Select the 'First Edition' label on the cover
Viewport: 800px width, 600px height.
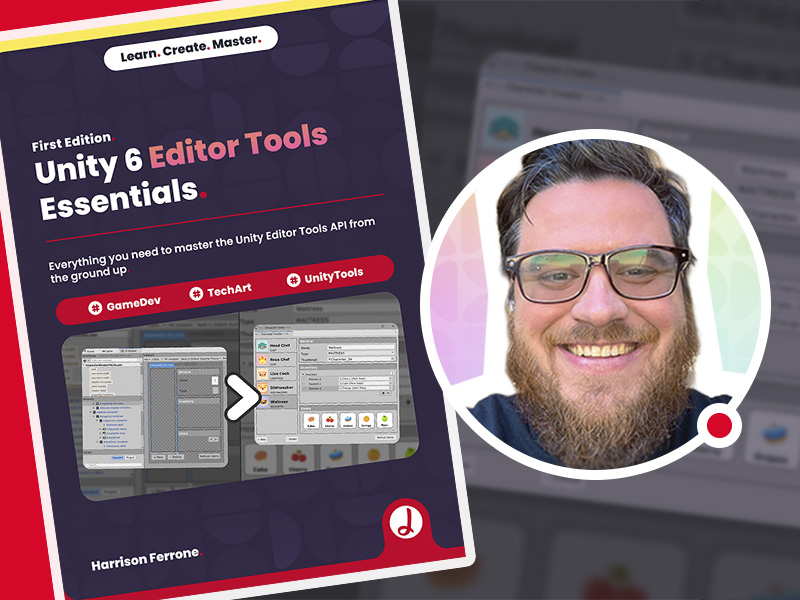pos(72,142)
